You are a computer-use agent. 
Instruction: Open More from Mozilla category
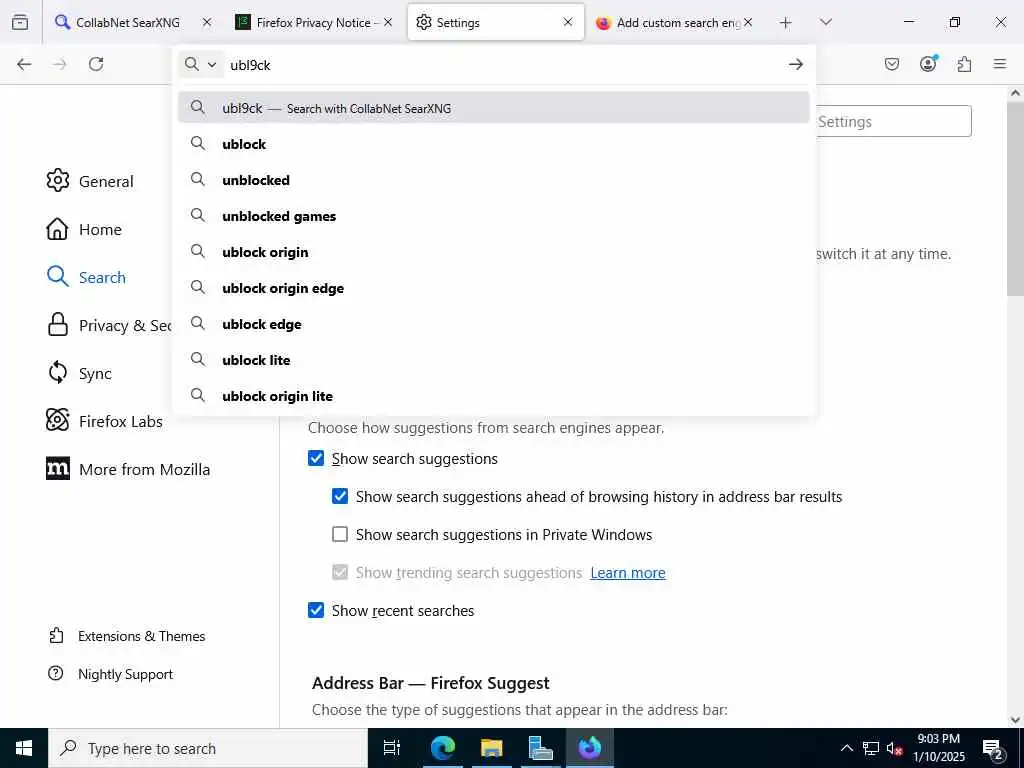coord(144,469)
